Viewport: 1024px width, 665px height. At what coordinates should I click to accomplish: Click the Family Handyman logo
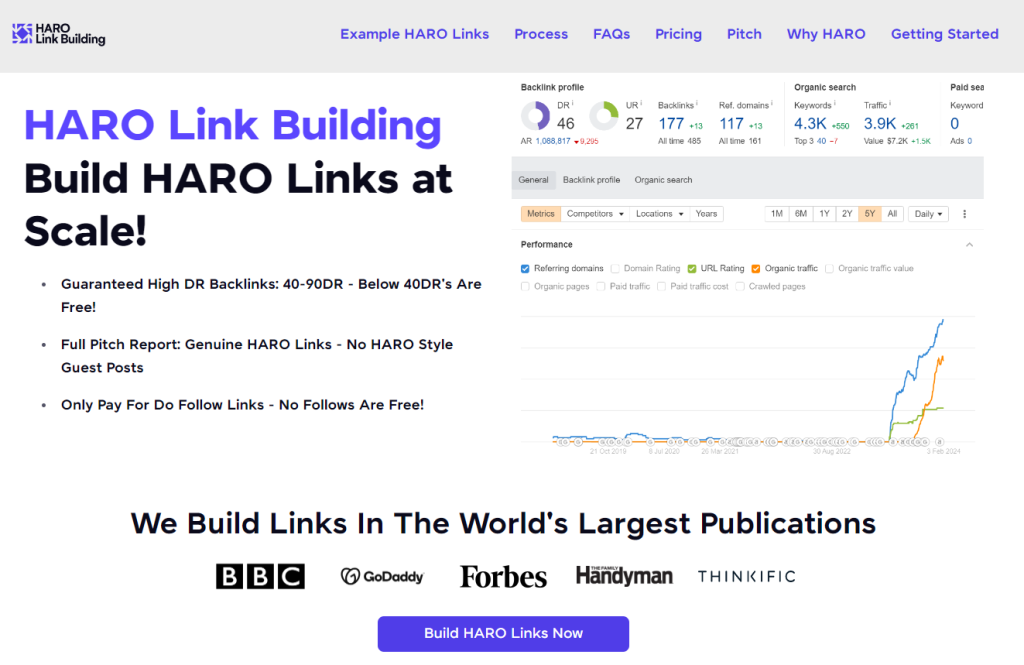[x=623, y=575]
